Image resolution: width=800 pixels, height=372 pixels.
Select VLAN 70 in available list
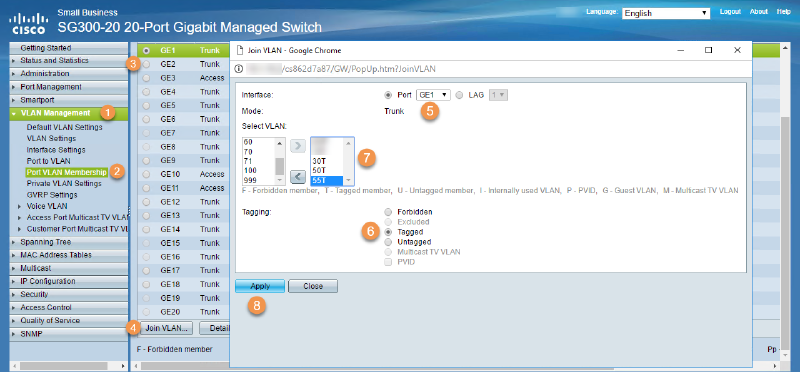(259, 152)
